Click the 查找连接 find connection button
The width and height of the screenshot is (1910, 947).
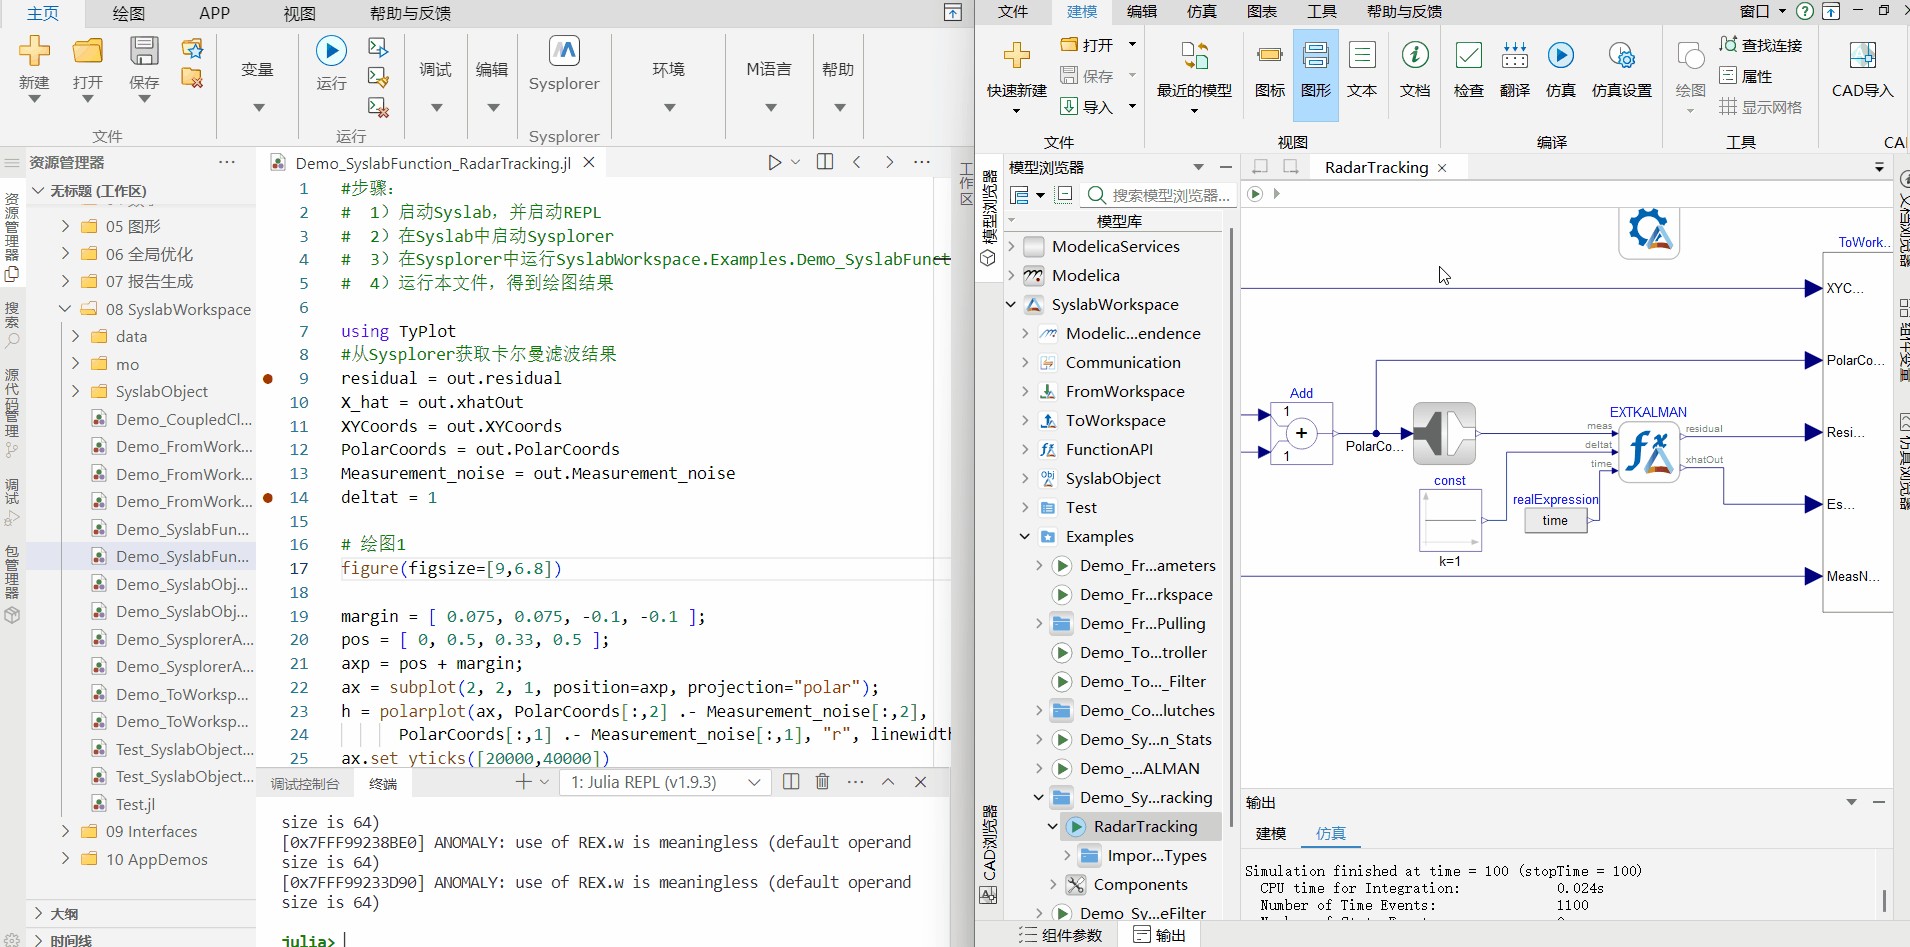[1761, 45]
